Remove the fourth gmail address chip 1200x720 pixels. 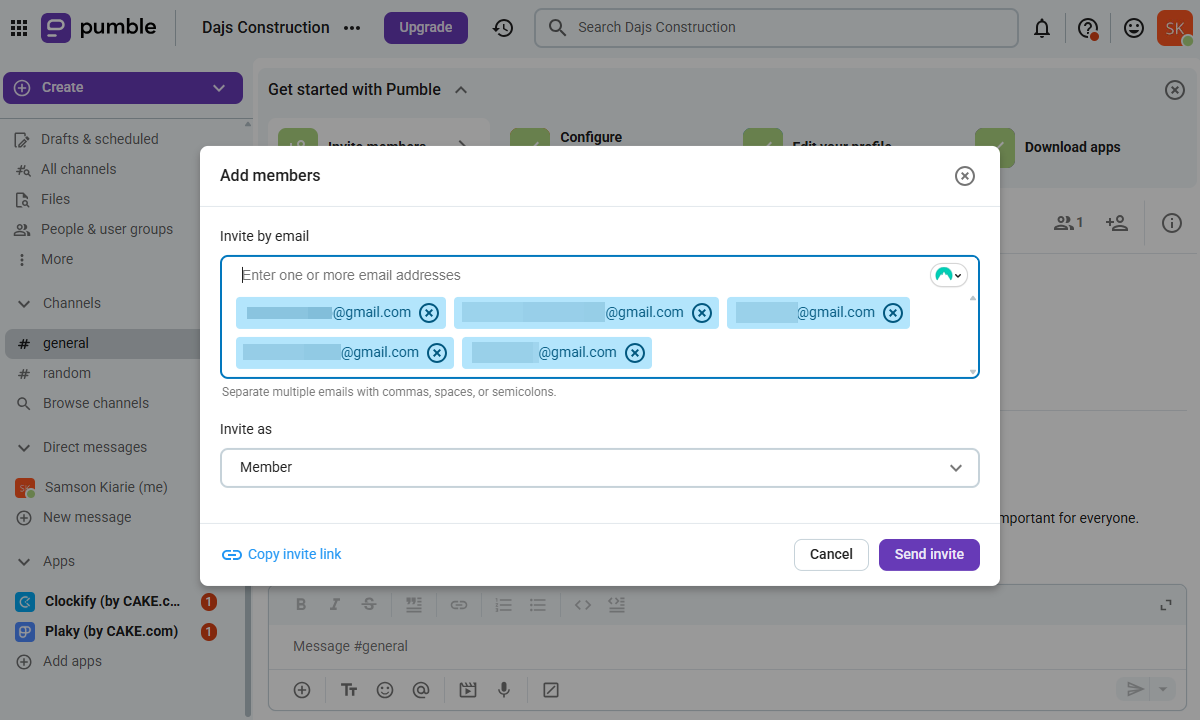tap(437, 353)
